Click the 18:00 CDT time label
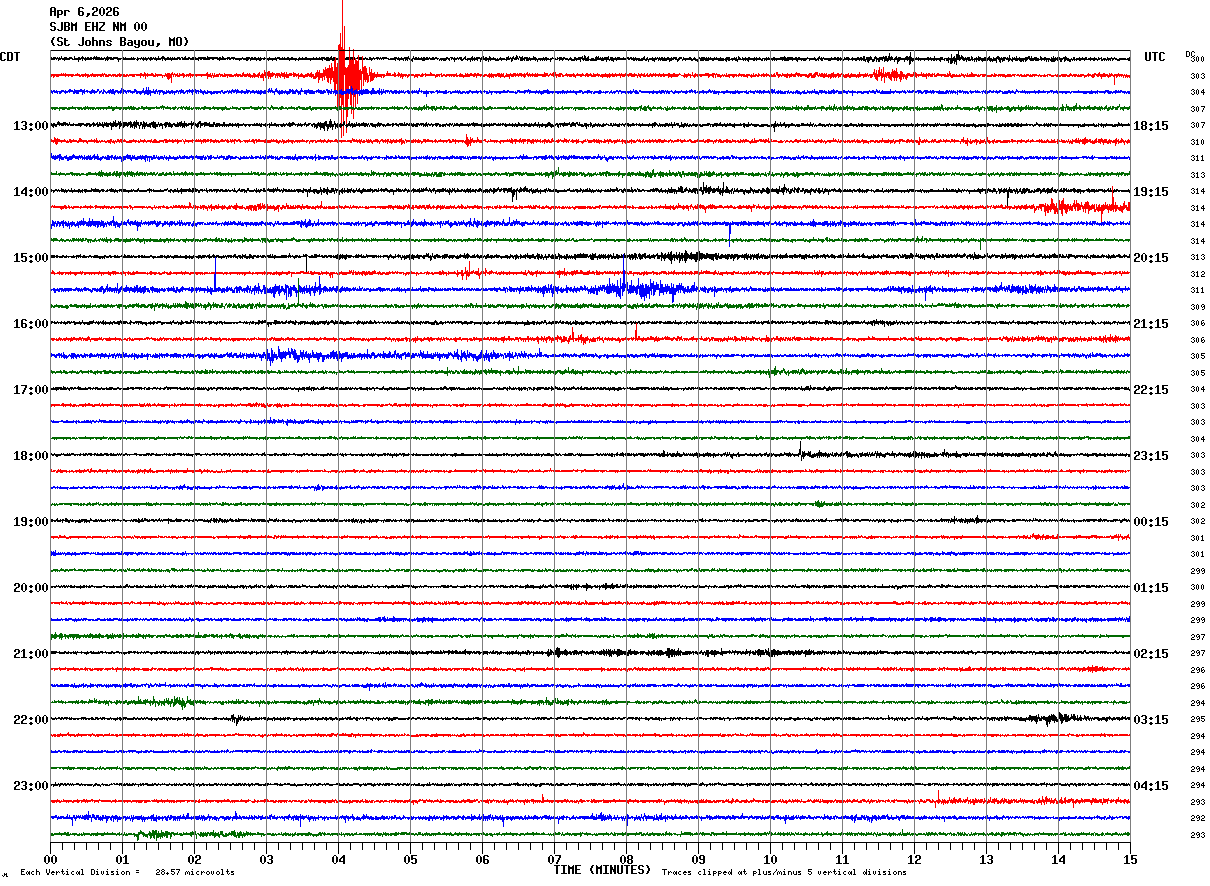This screenshot has height=886, width=1210. [x=30, y=456]
